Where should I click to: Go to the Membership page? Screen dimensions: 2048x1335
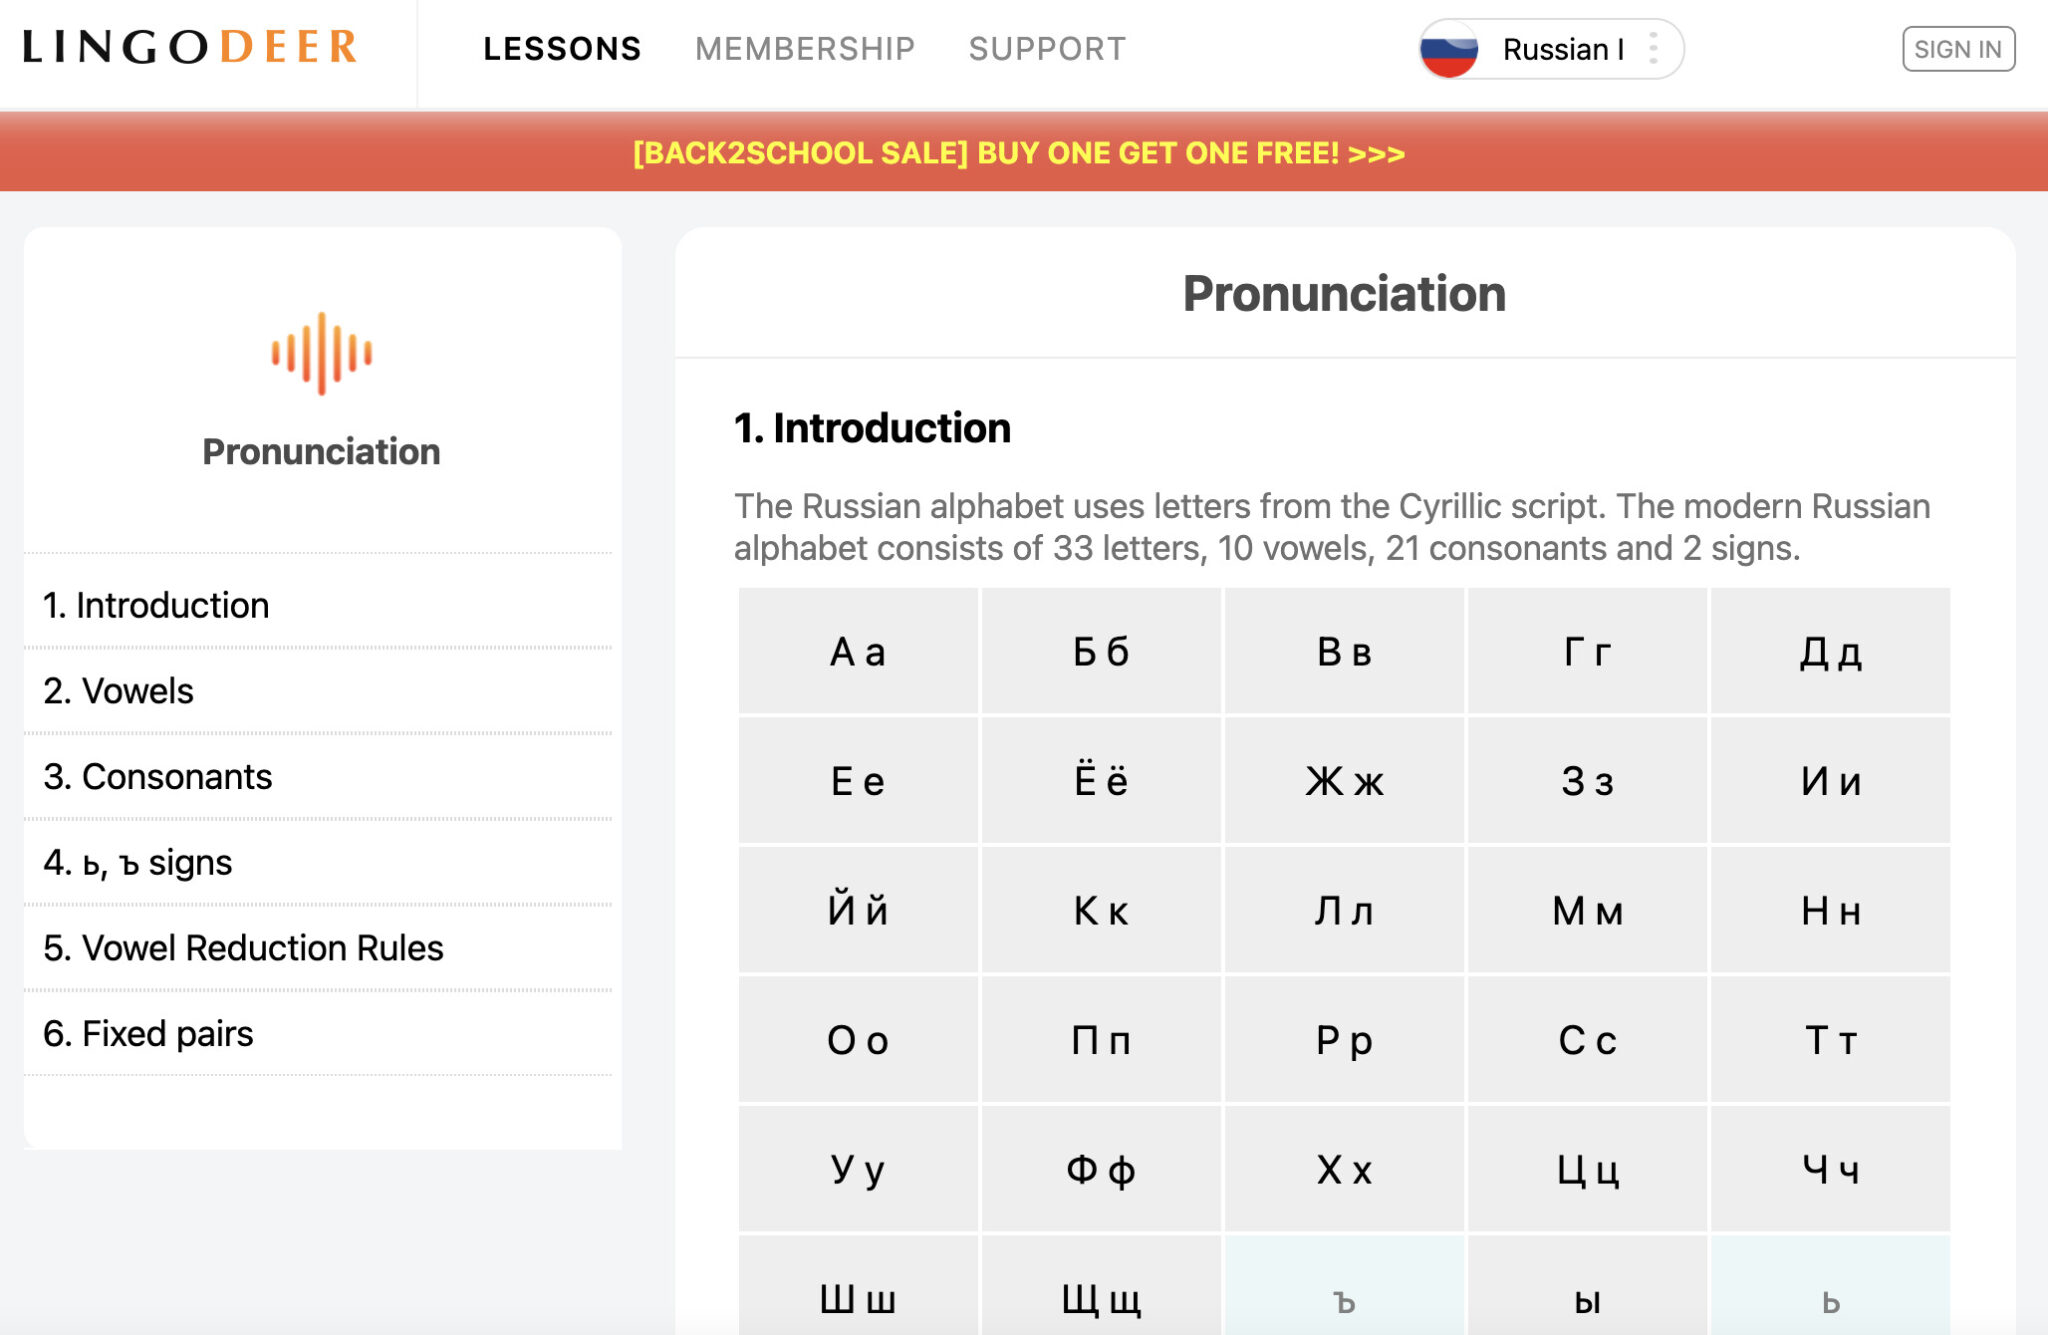(805, 49)
